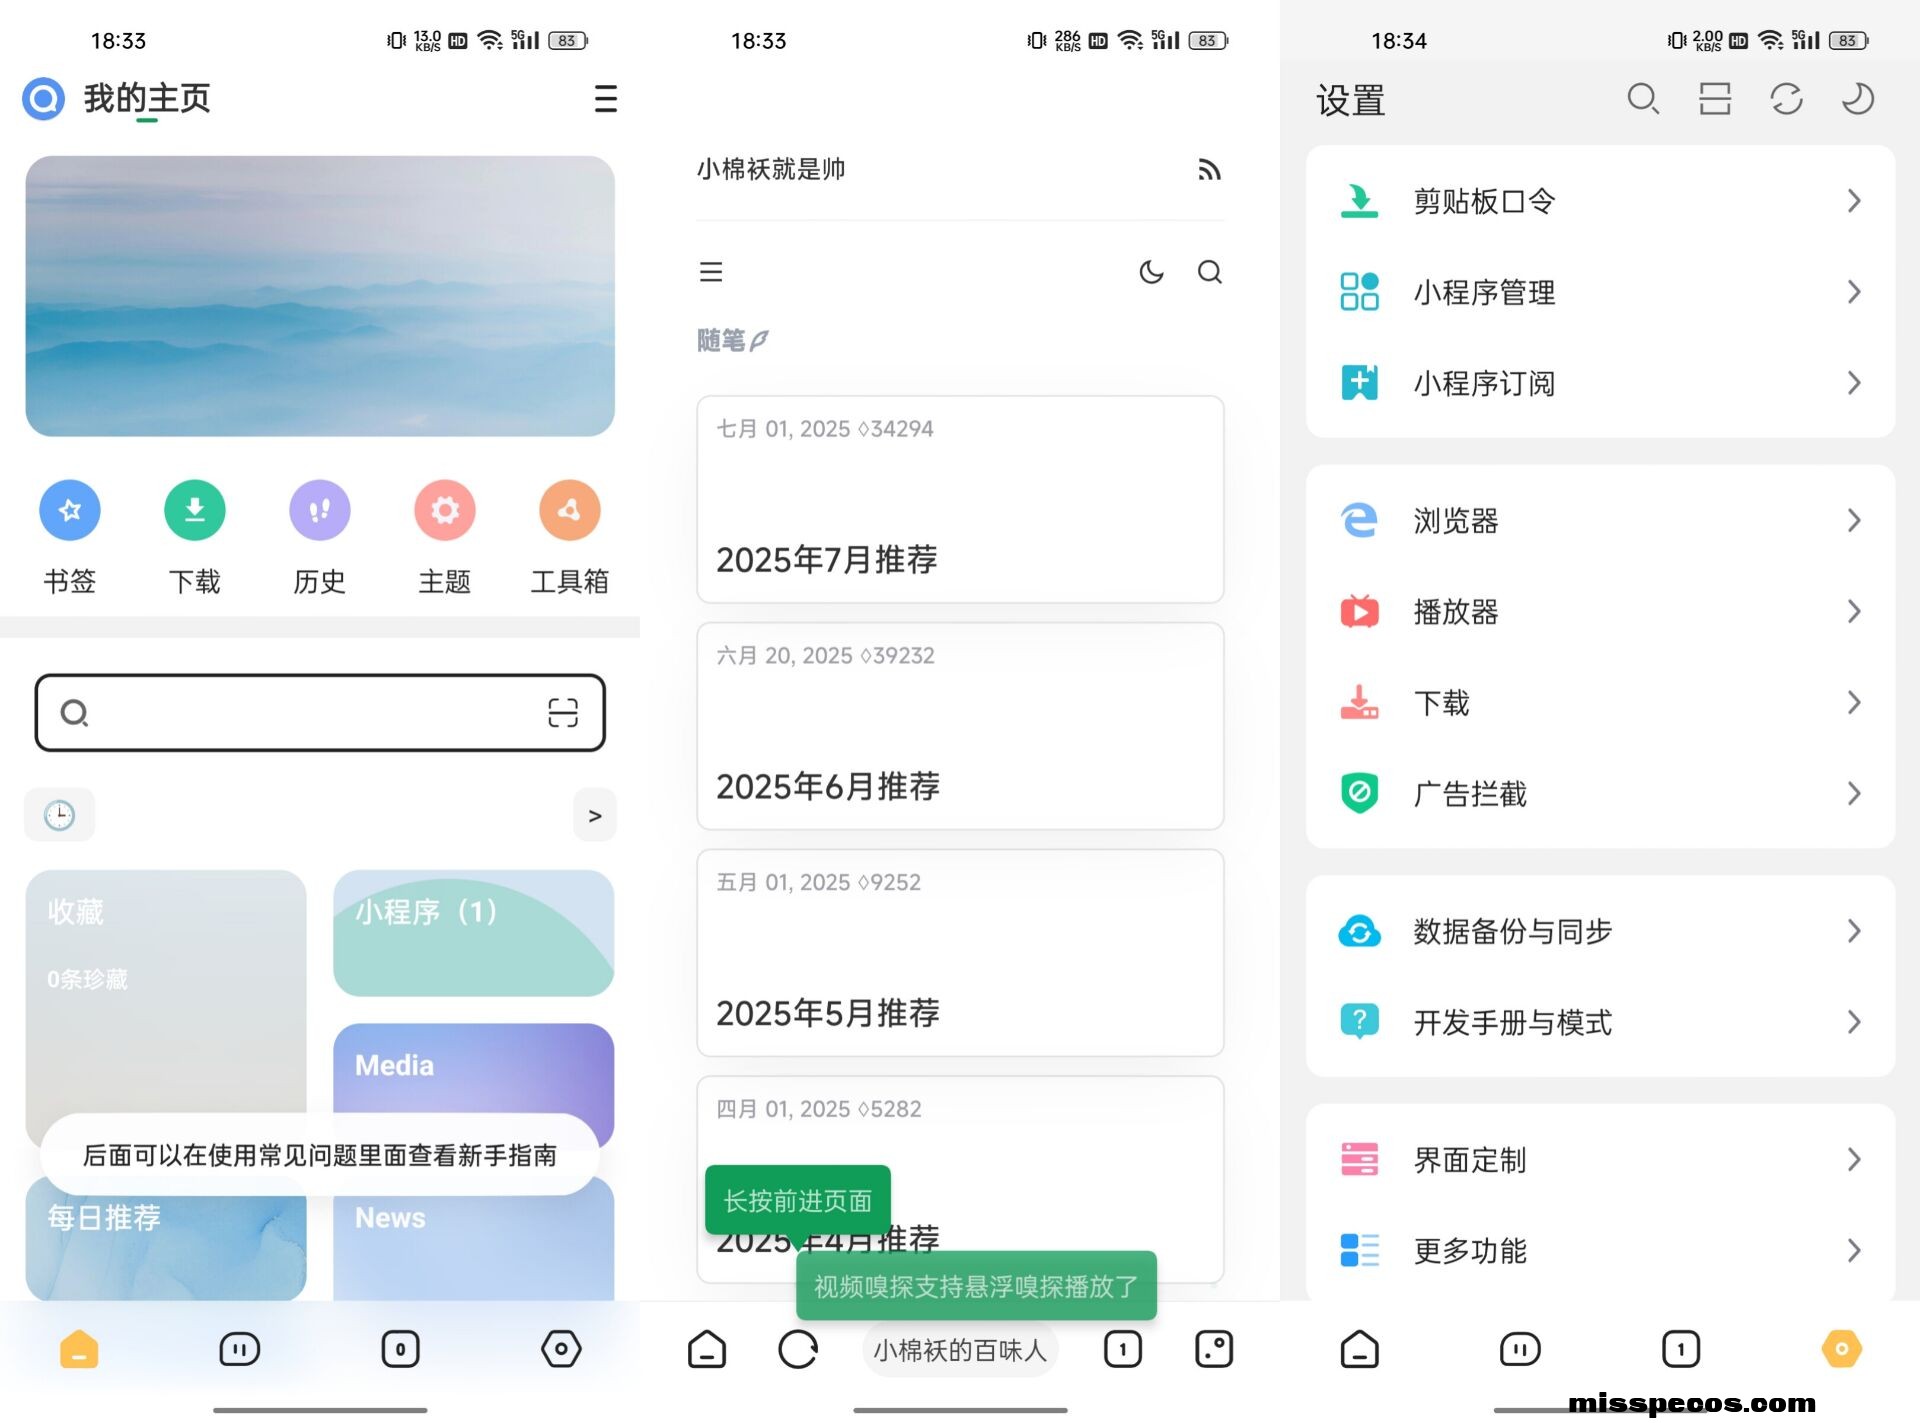Tap the home icon in middle bottom bar
This screenshot has height=1423, width=1920.
(x=707, y=1349)
